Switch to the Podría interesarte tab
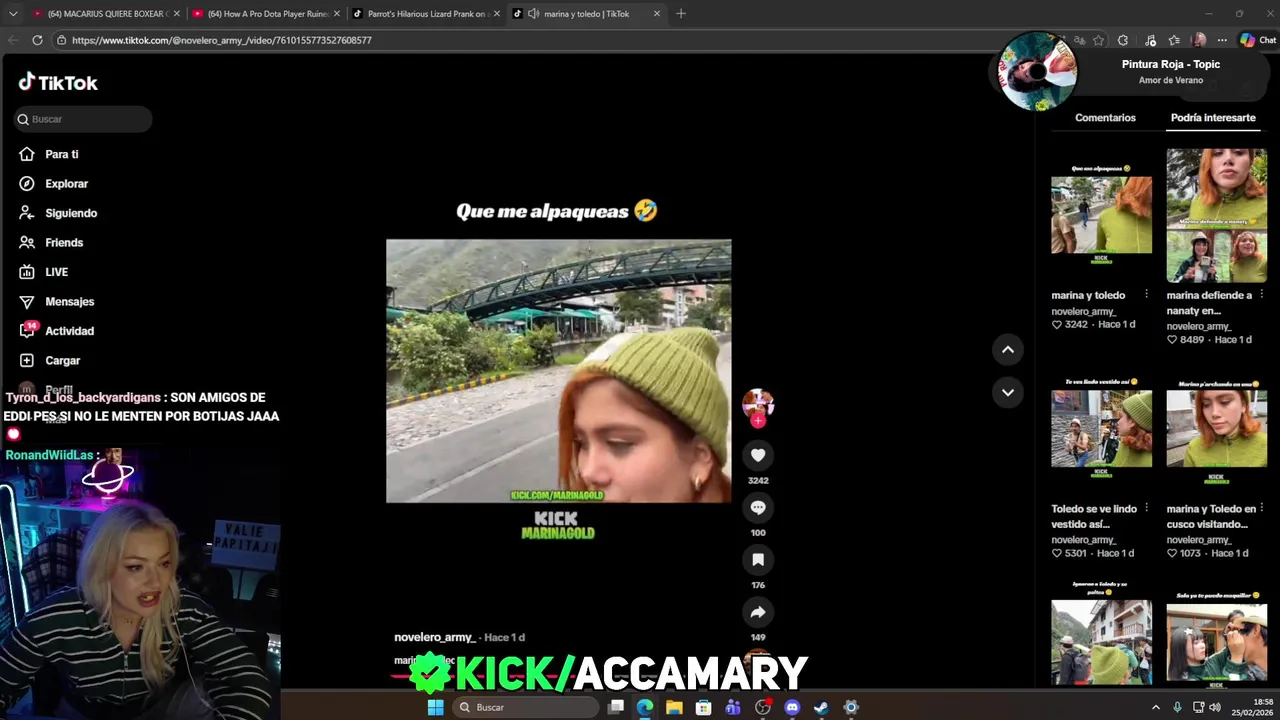The width and height of the screenshot is (1280, 720). point(1213,118)
